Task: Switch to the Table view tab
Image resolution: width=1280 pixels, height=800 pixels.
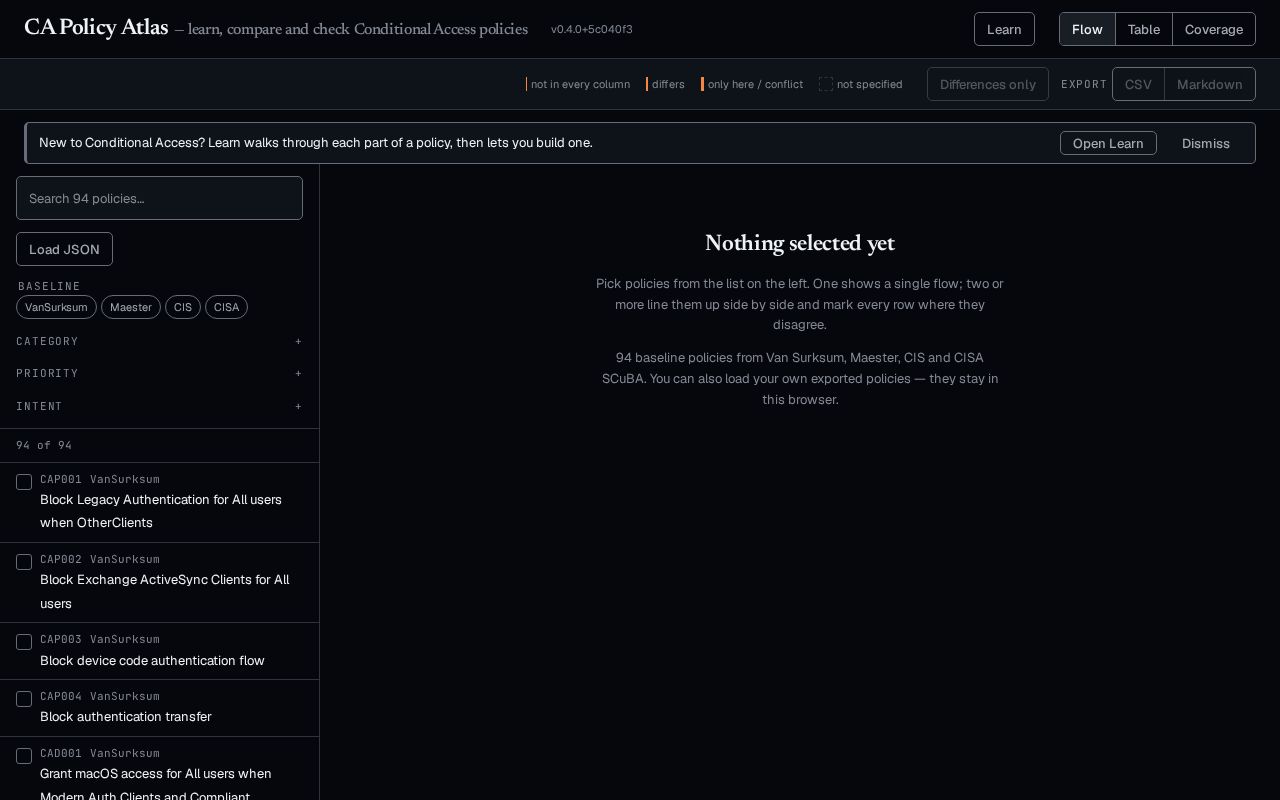Action: tap(1144, 29)
